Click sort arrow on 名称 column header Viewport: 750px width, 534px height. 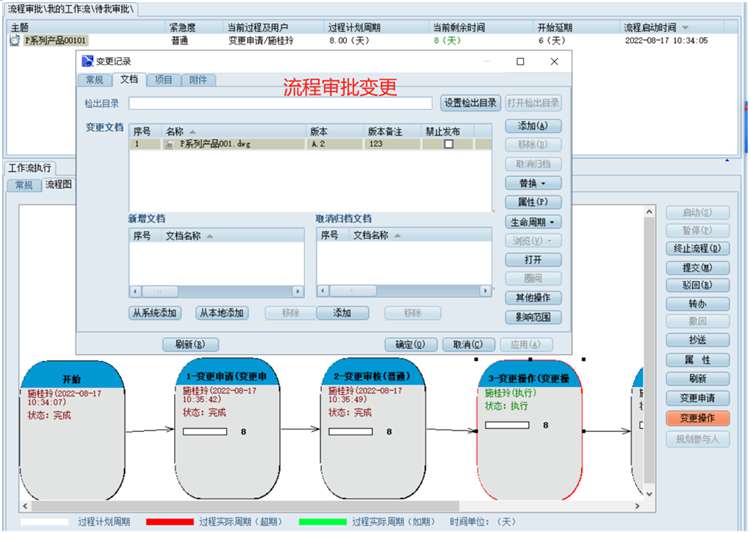pyautogui.click(x=192, y=131)
